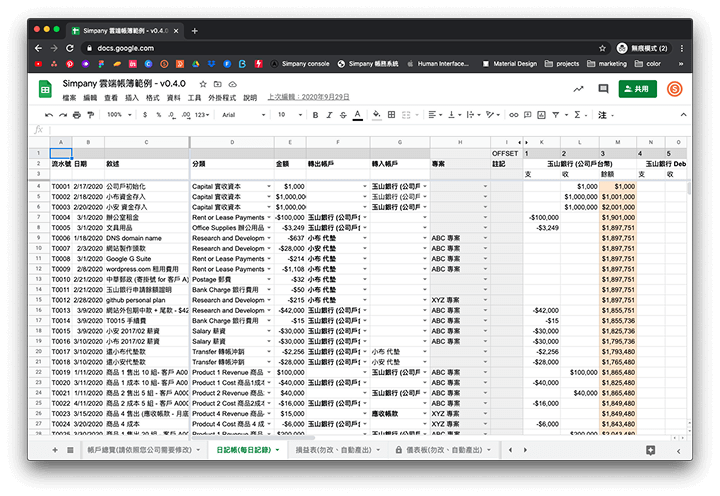Open the zoom 100% dropdown
The height and width of the screenshot is (496, 720).
click(119, 115)
